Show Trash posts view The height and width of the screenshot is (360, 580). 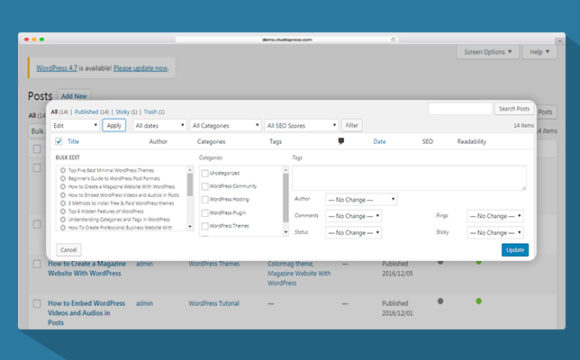(150, 112)
